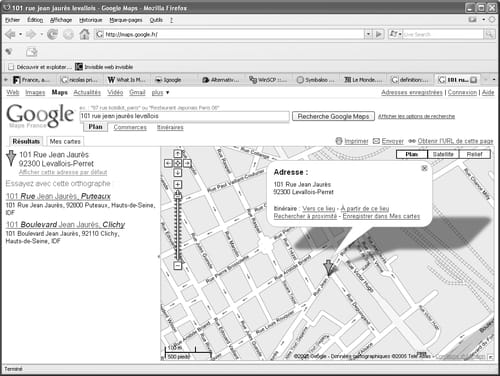Switch to the Itinéraires search tab
This screenshot has width=500, height=376.
click(170, 127)
